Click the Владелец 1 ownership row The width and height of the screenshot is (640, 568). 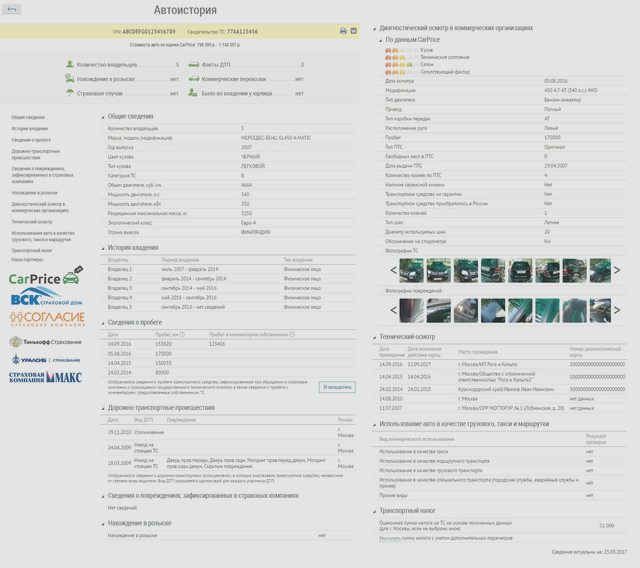pos(228,269)
